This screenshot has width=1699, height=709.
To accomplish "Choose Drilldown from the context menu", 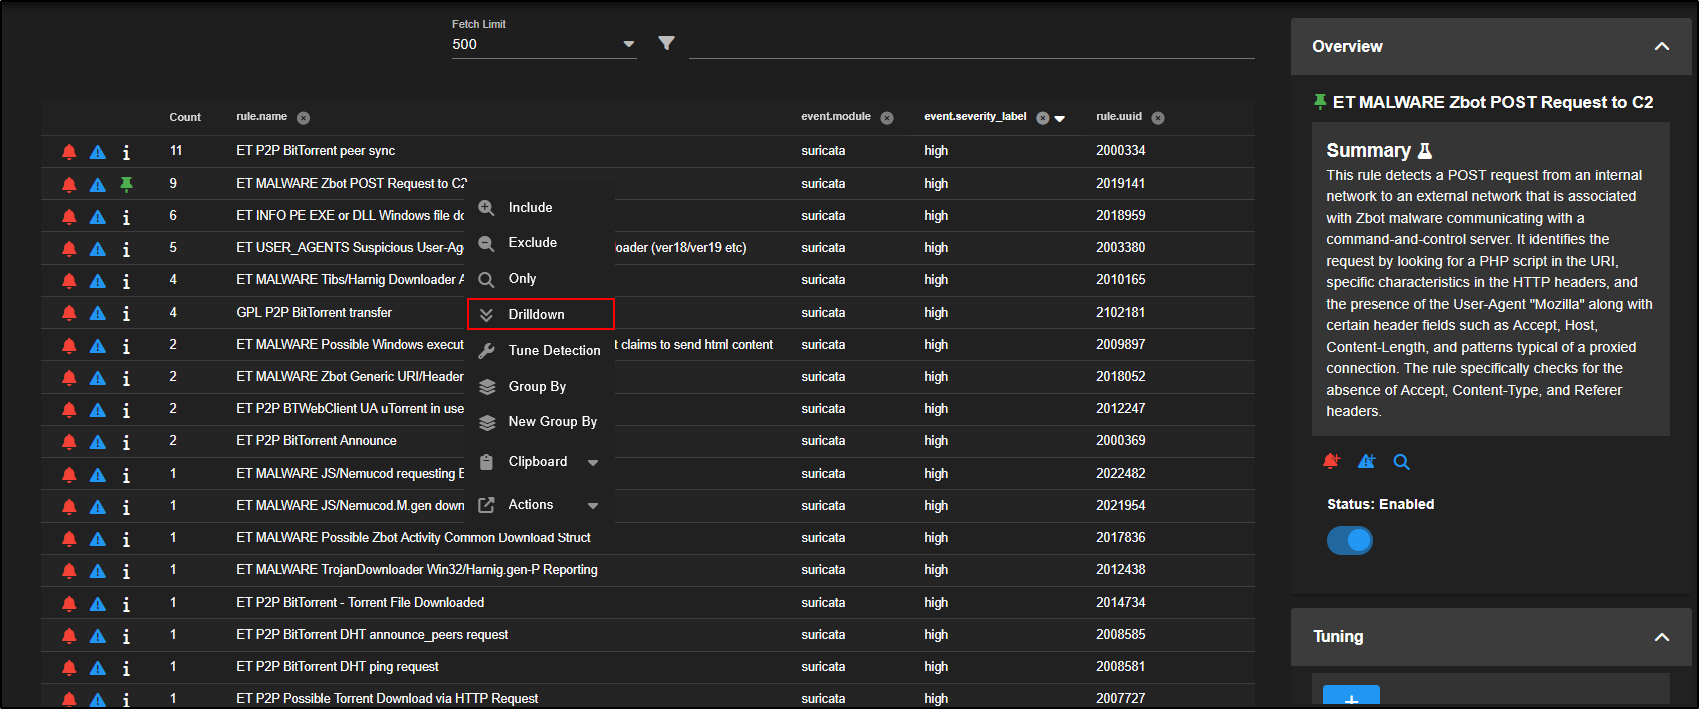I will [x=537, y=314].
